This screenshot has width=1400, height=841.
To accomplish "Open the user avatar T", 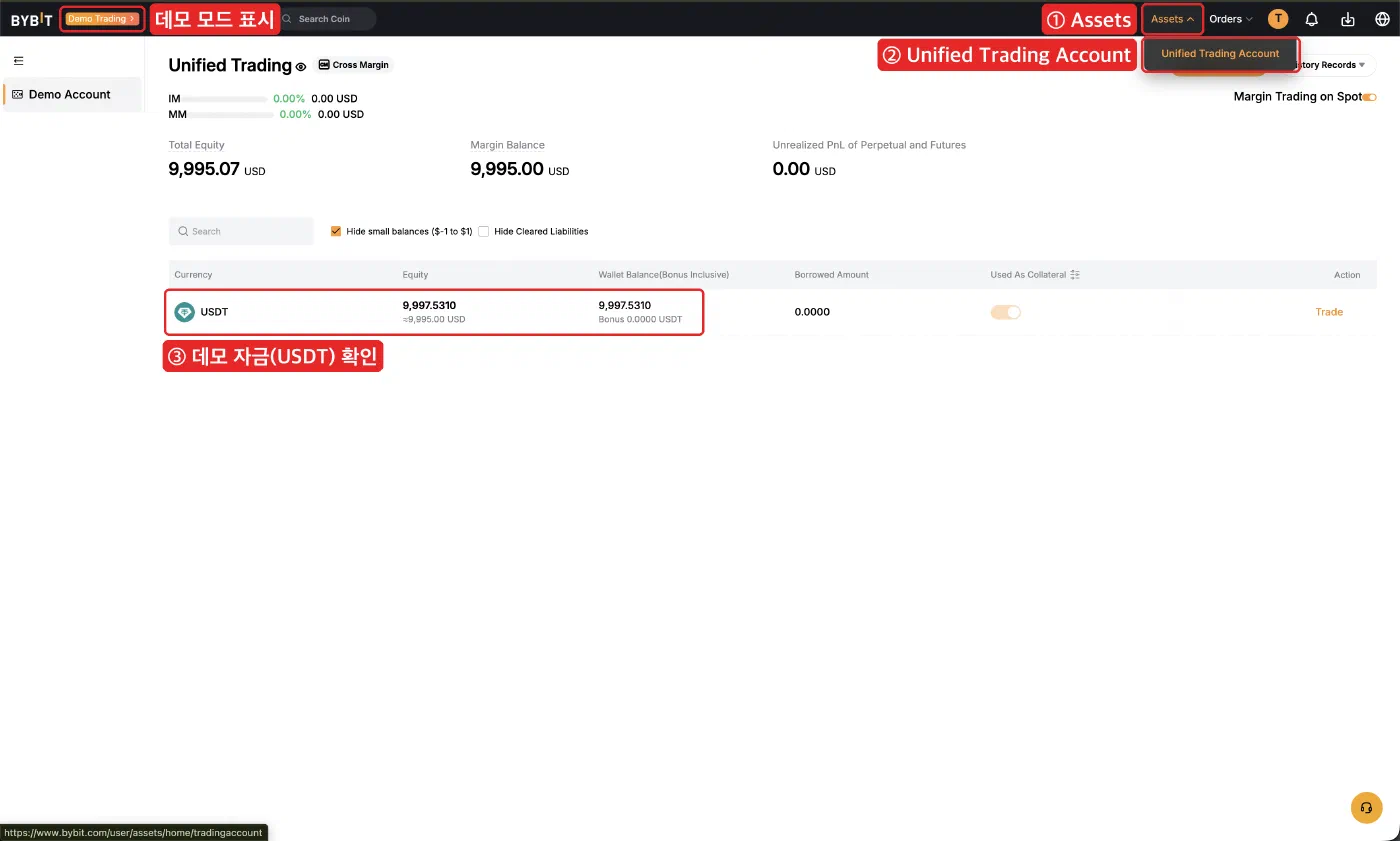I will coord(1278,19).
